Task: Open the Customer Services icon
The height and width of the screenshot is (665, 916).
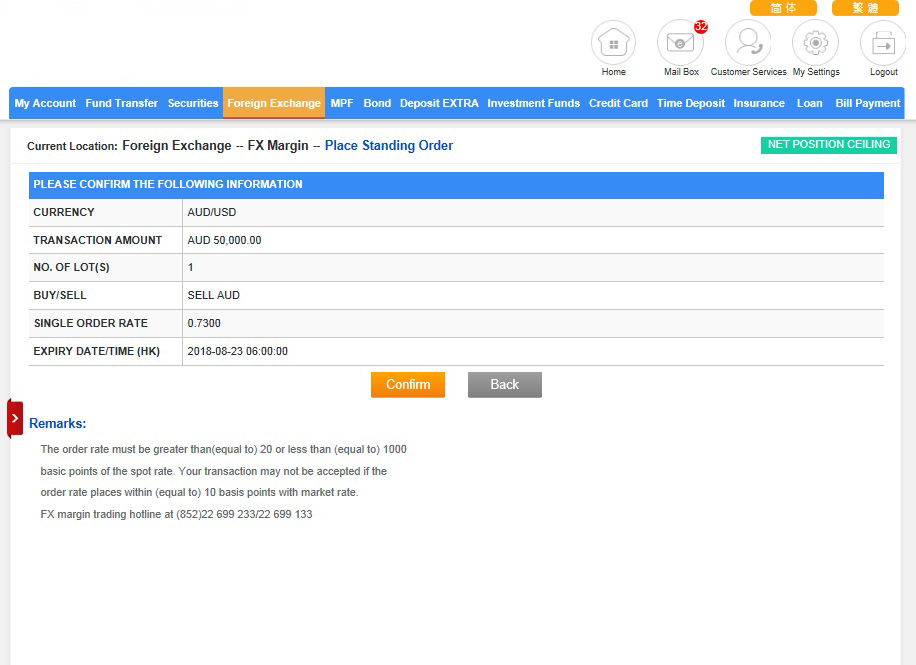Action: 748,44
